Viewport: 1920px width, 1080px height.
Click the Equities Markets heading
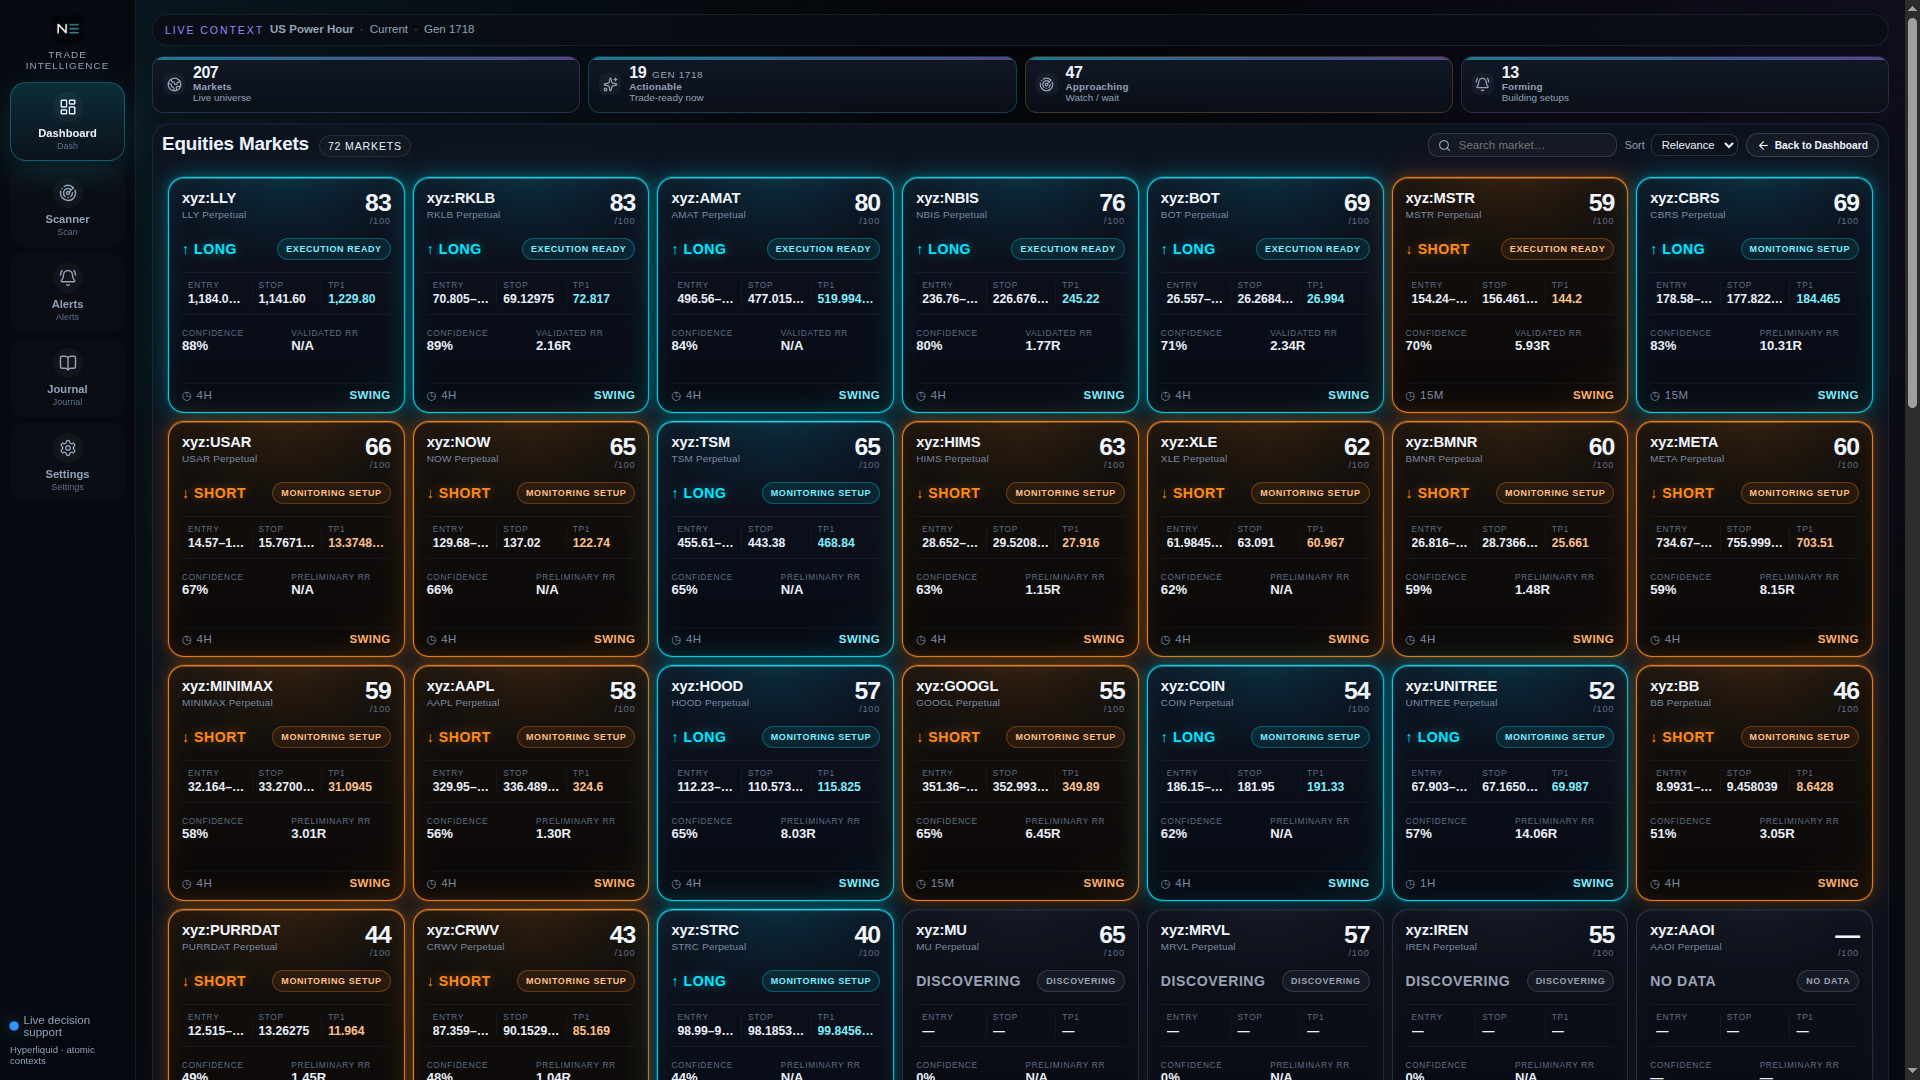click(x=235, y=144)
